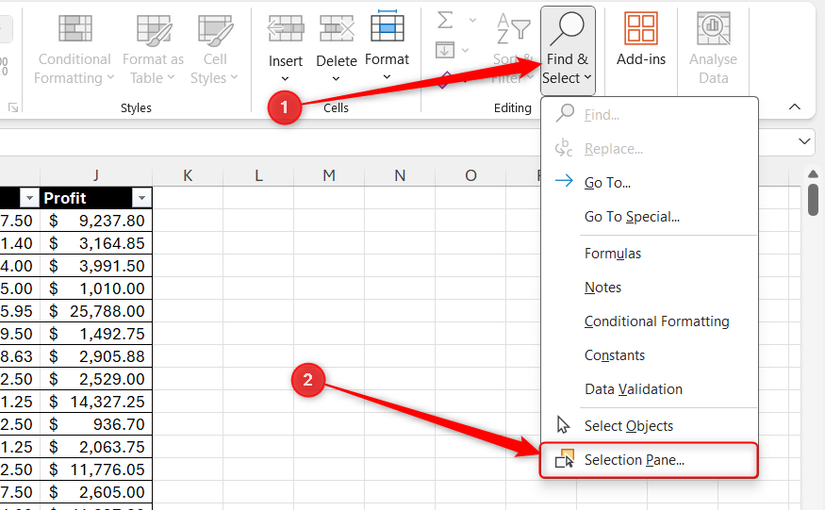Expand Fill dropdown arrow
825x510 pixels.
465,51
